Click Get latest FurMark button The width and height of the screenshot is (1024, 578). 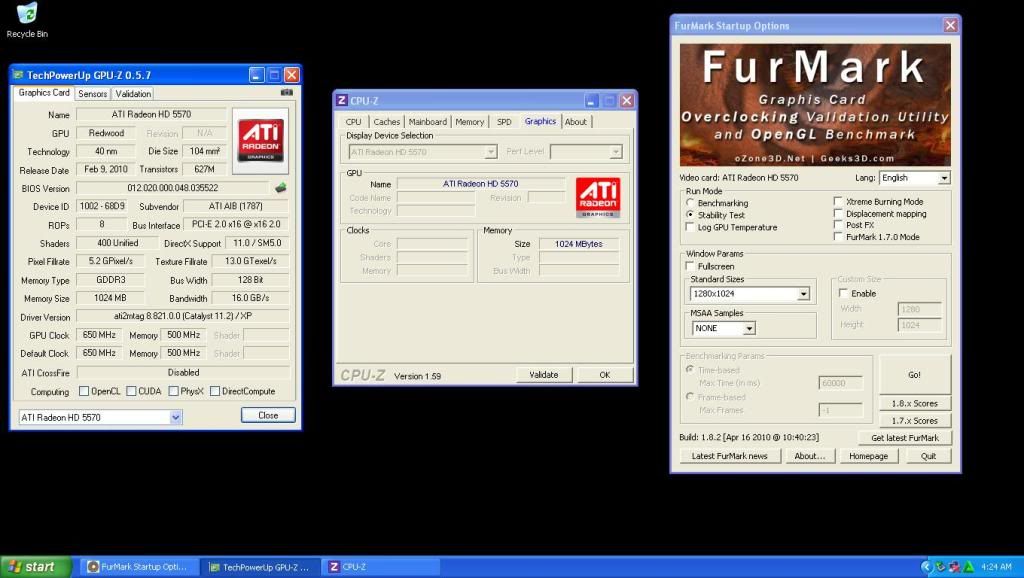904,438
